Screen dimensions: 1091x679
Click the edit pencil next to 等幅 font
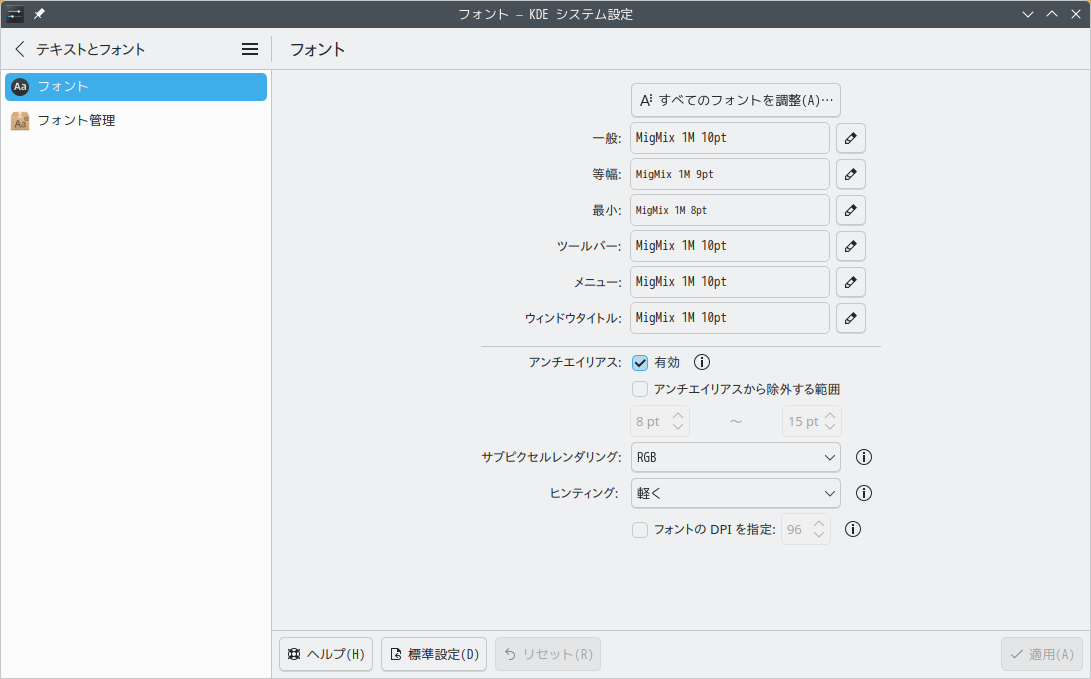point(850,174)
